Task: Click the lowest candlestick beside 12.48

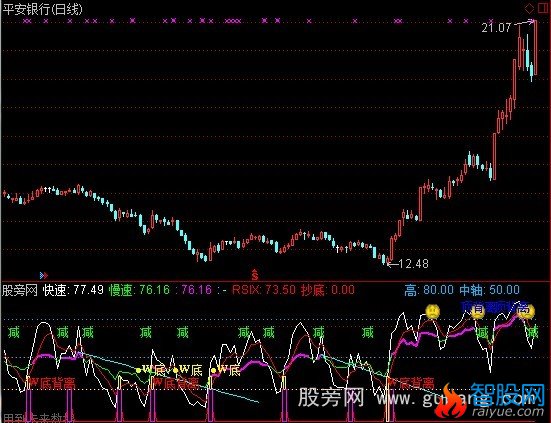Action: 388,261
